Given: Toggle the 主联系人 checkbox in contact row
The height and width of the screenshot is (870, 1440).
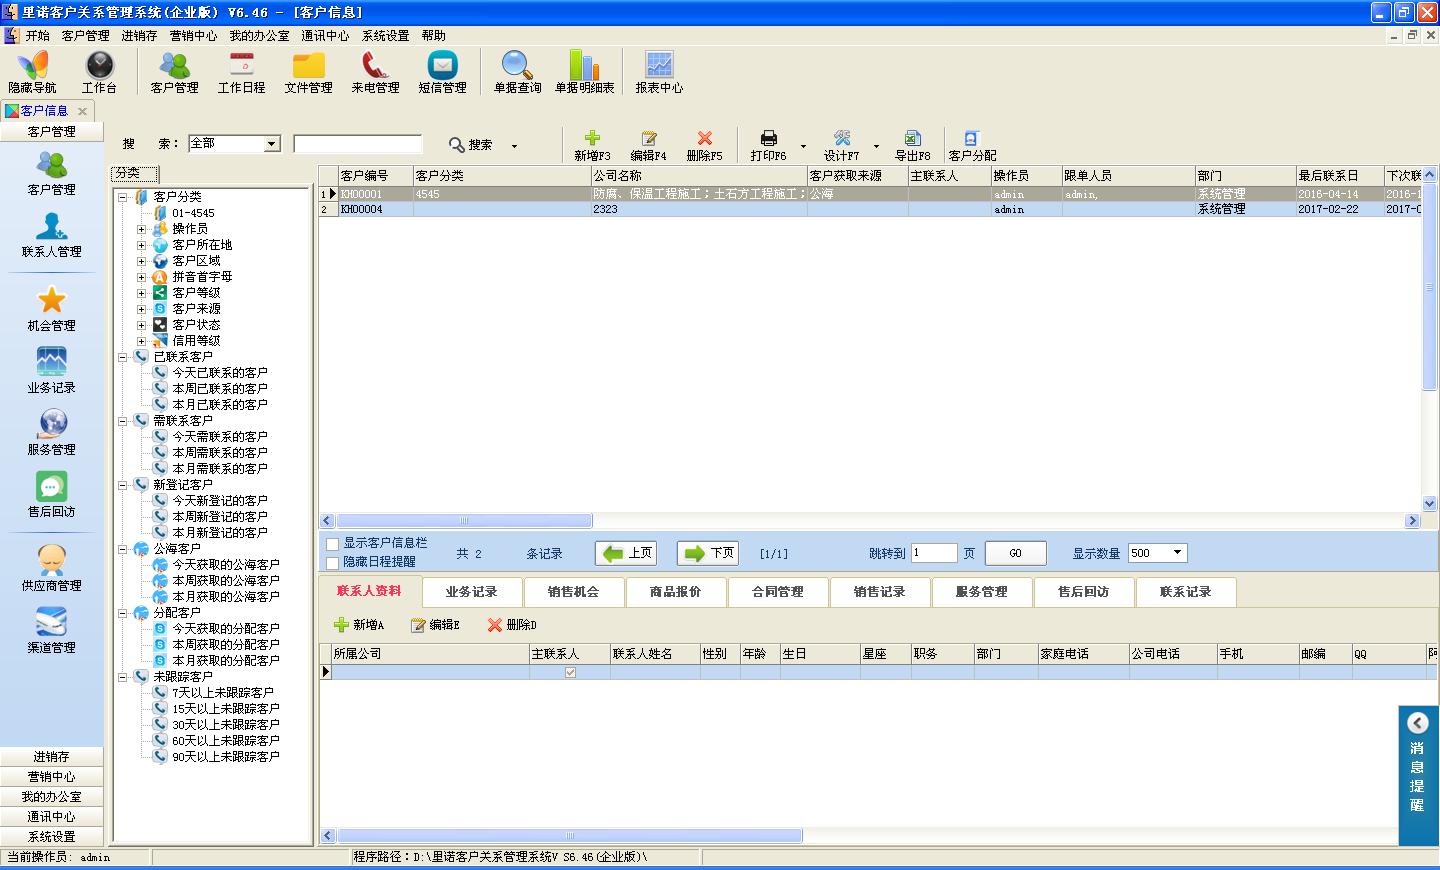Looking at the screenshot, I should (x=570, y=673).
